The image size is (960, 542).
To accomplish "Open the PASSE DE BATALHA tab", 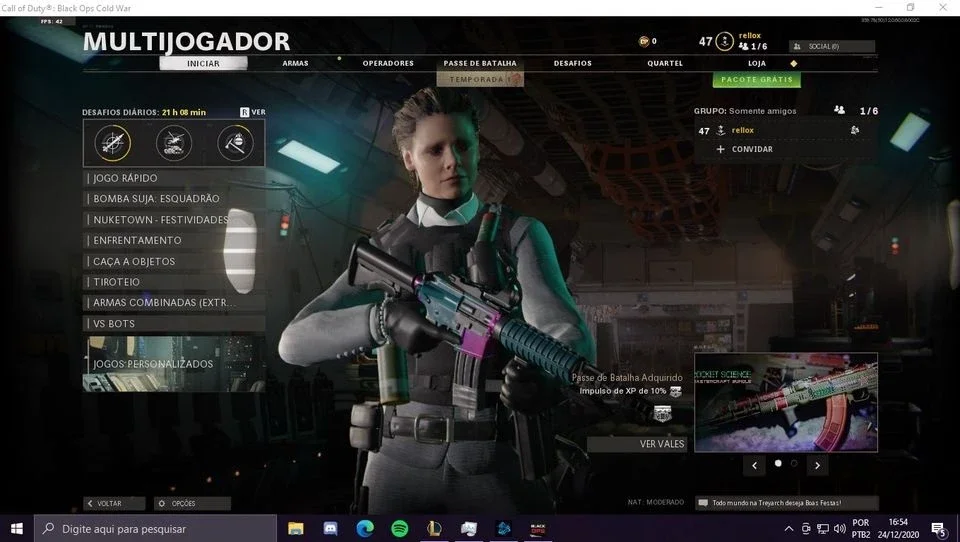I will (x=480, y=63).
